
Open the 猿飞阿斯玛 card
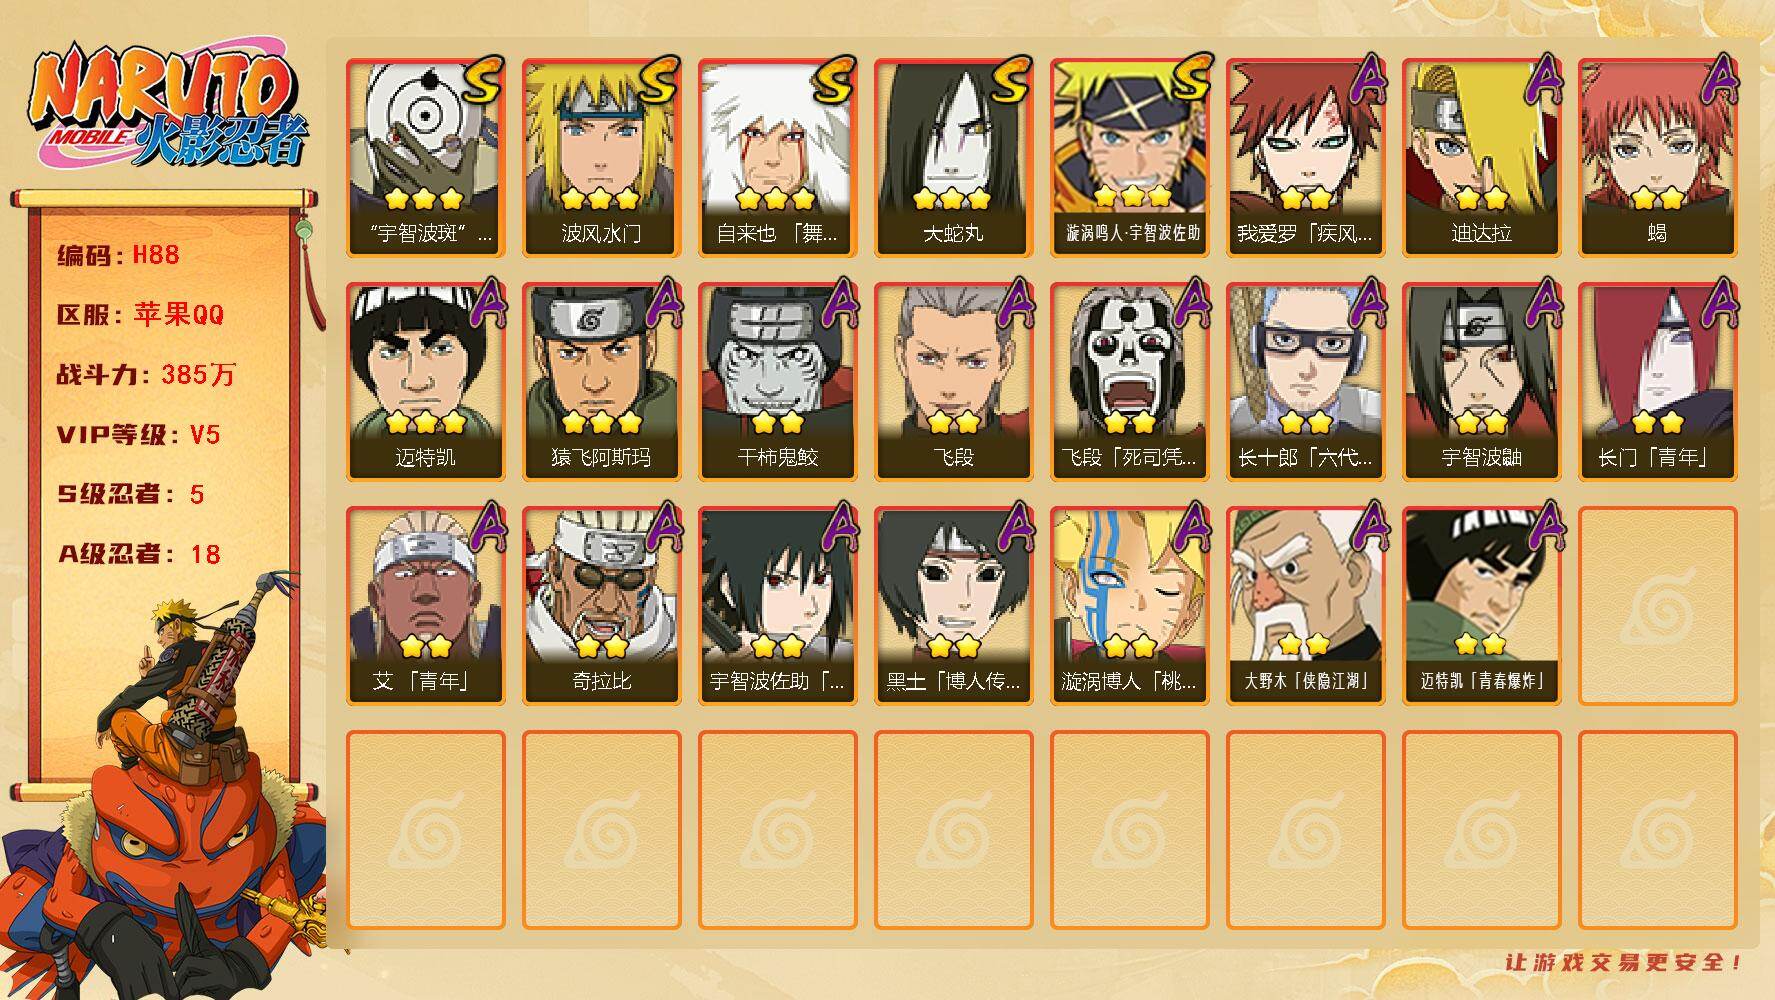[x=601, y=382]
